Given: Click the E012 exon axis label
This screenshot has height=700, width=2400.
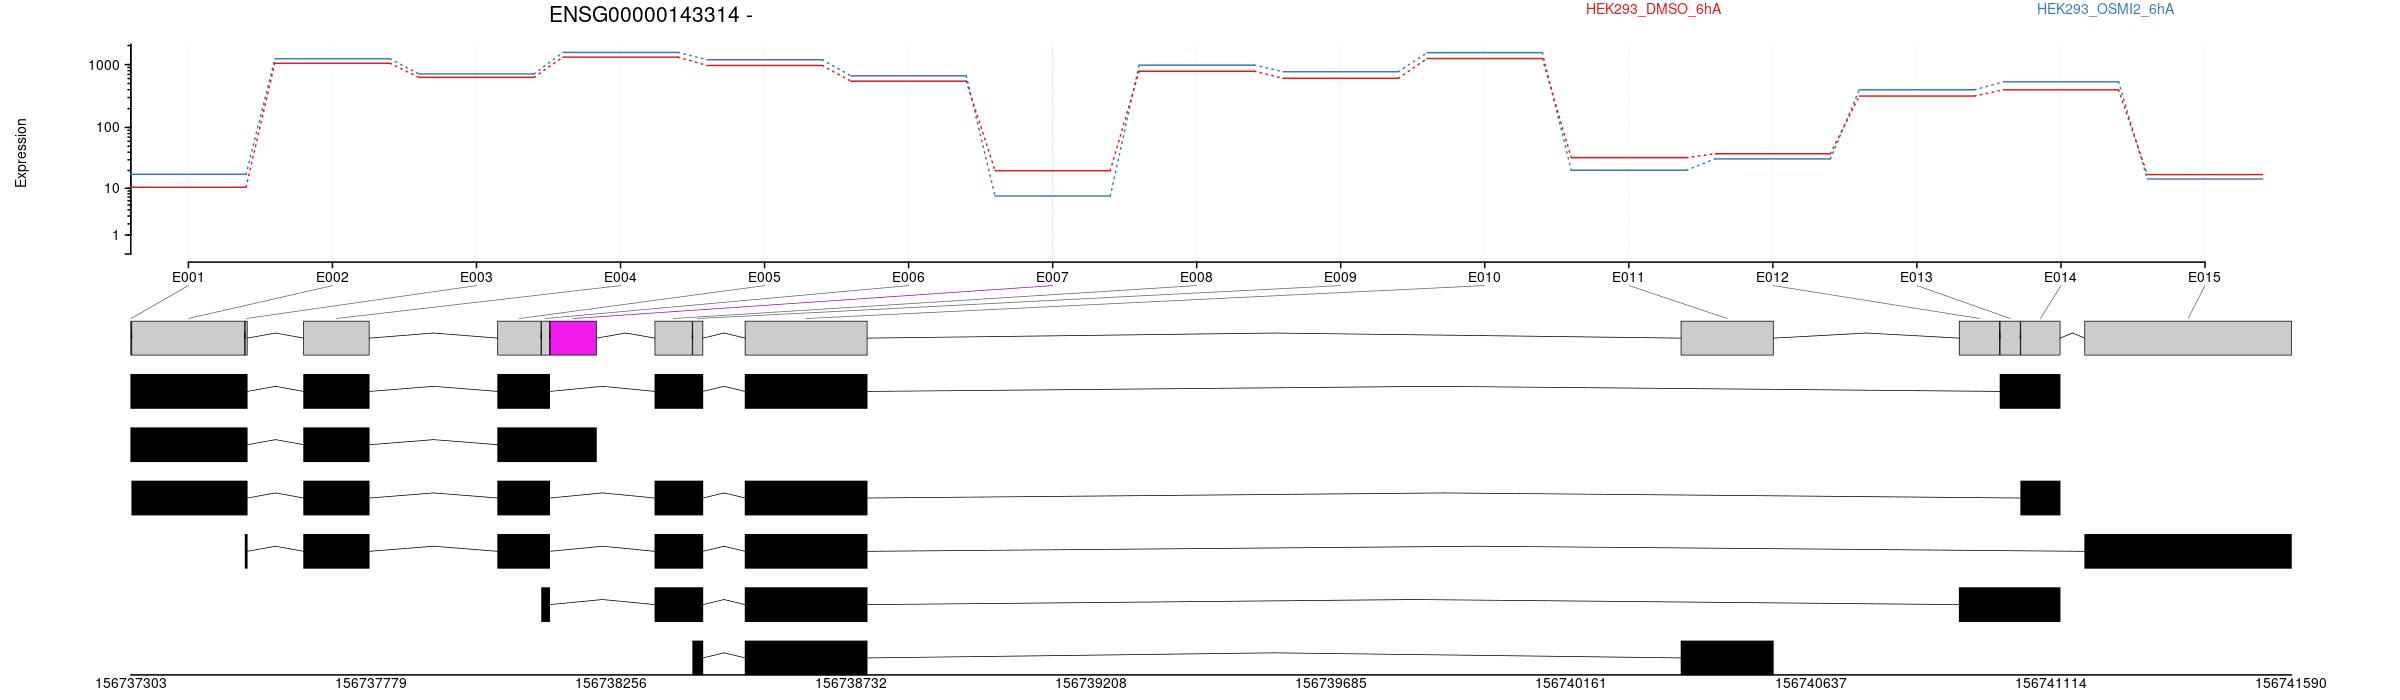Looking at the screenshot, I should (x=1772, y=277).
